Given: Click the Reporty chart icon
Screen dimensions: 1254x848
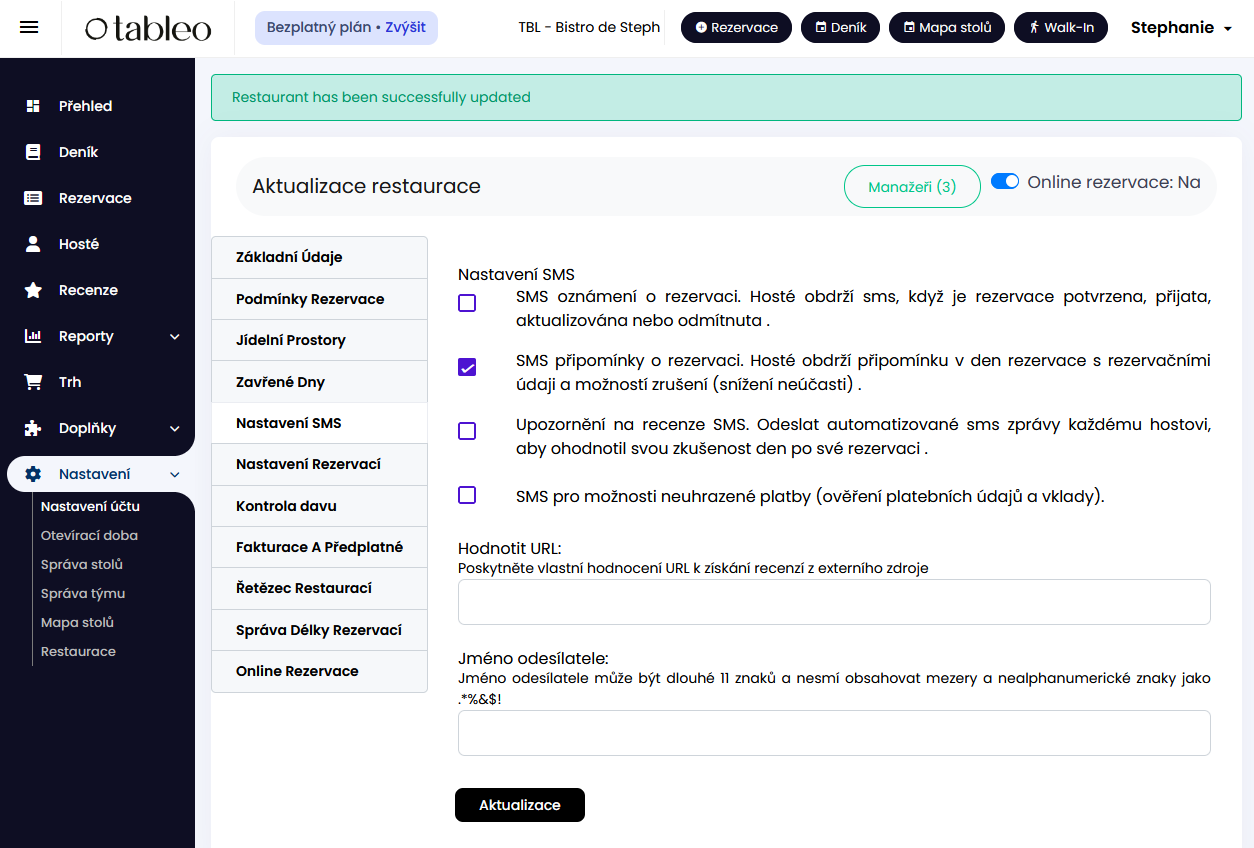Looking at the screenshot, I should point(33,336).
